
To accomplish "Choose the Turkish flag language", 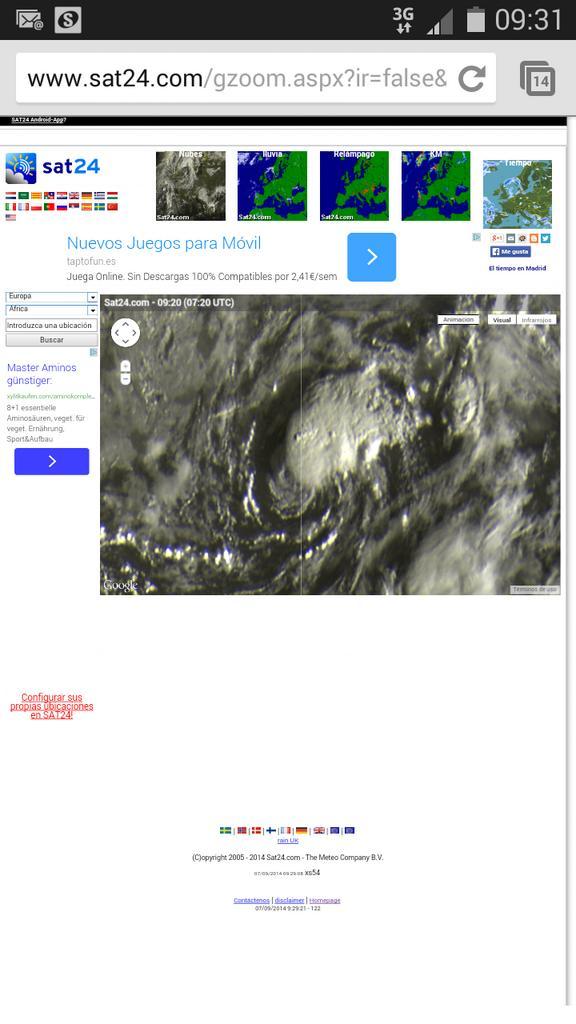I will [112, 207].
